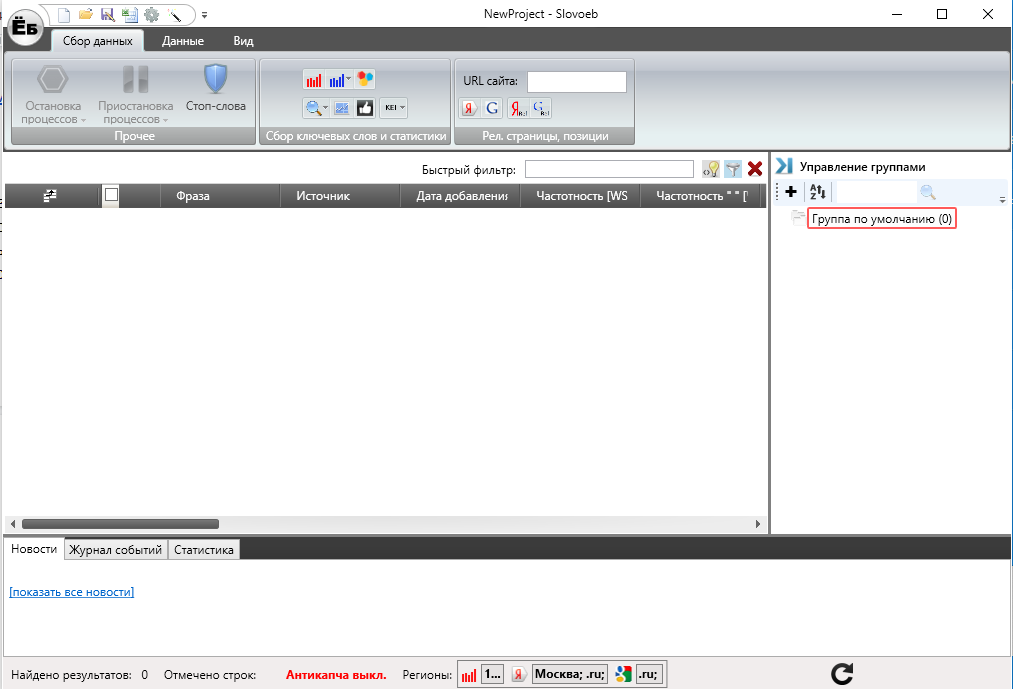Click the показать все новости link

[71, 592]
